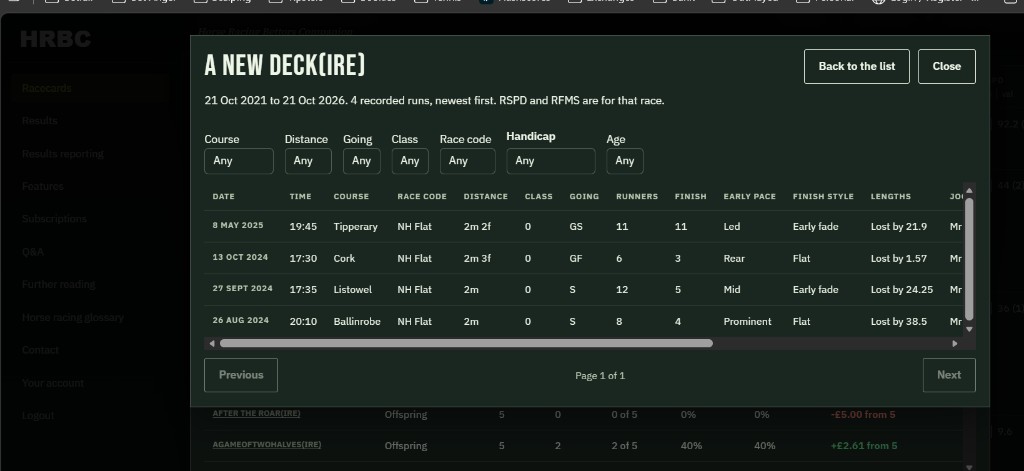The image size is (1024, 471).
Task: Open Q&A in the background sidebar
Action: pyautogui.click(x=33, y=252)
